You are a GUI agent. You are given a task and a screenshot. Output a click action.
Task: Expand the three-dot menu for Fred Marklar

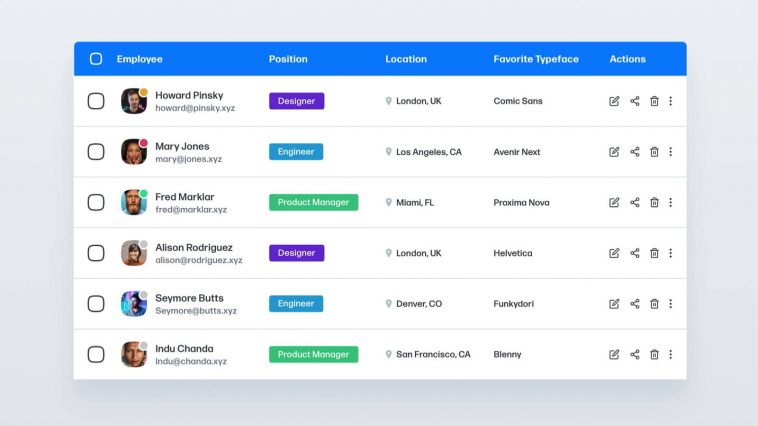click(670, 202)
